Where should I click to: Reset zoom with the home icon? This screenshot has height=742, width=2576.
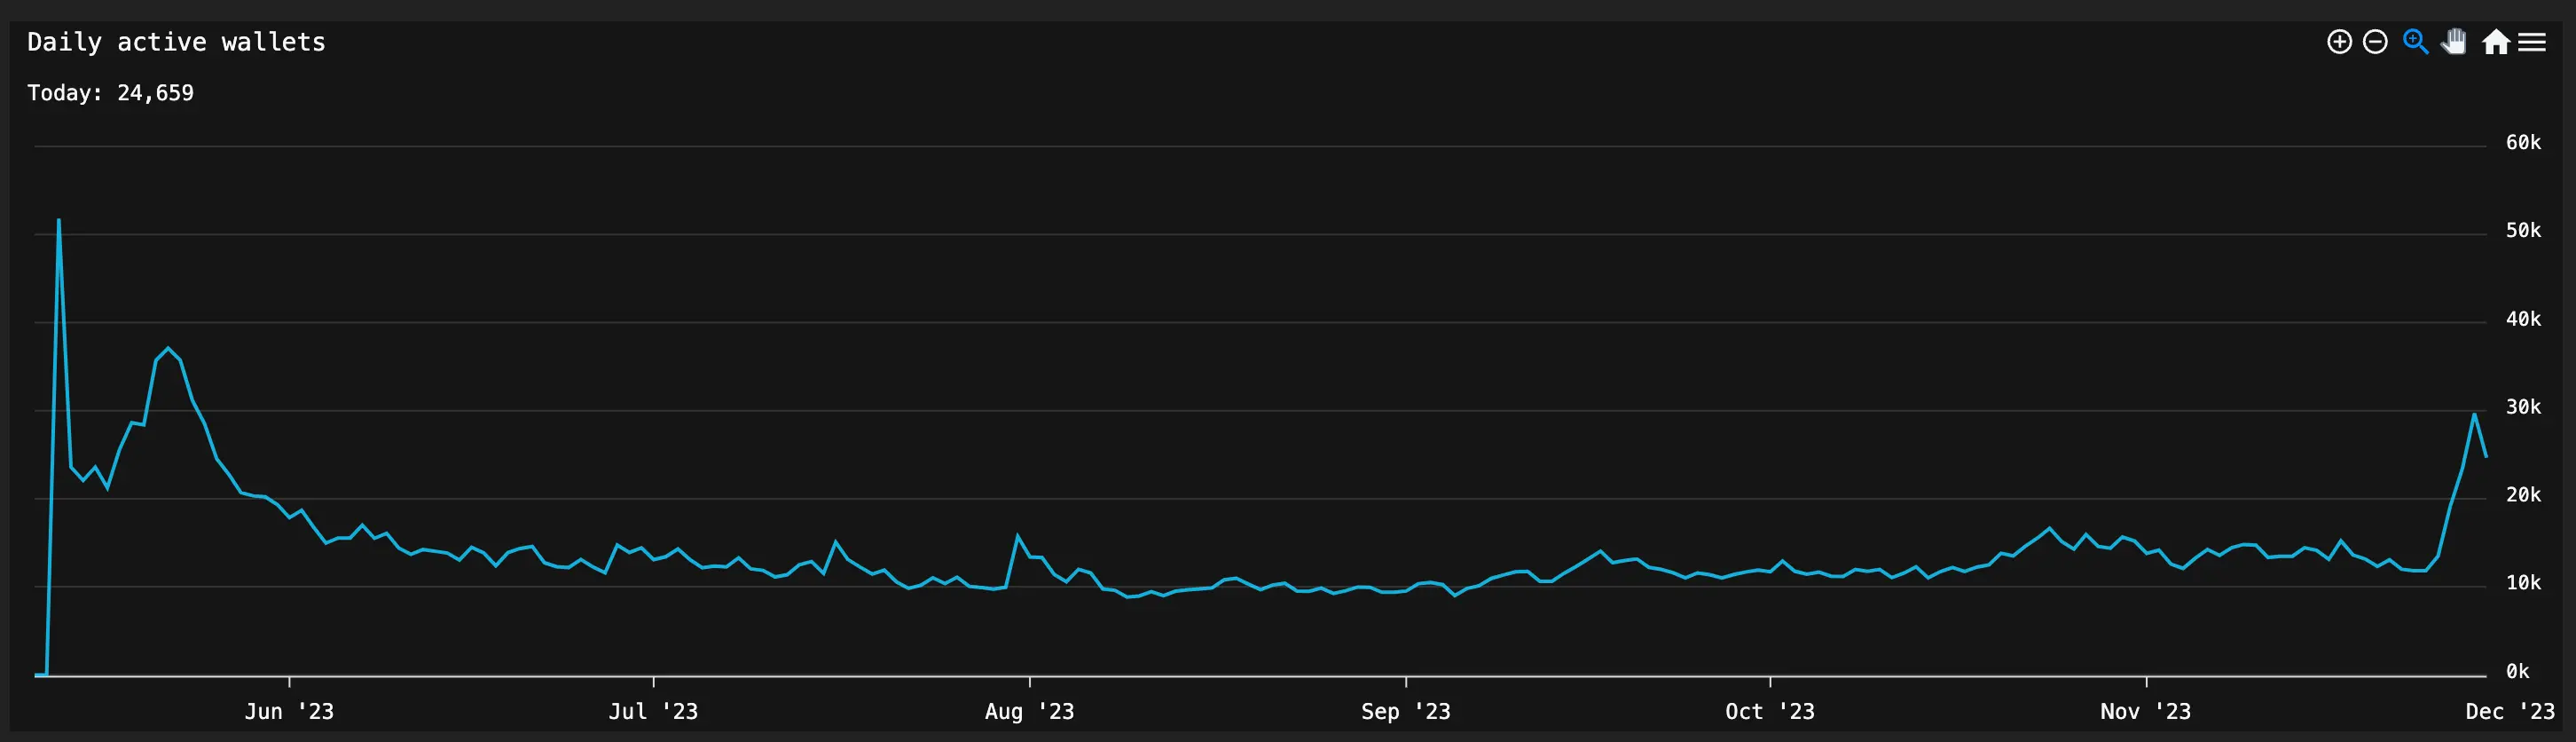[x=2495, y=42]
